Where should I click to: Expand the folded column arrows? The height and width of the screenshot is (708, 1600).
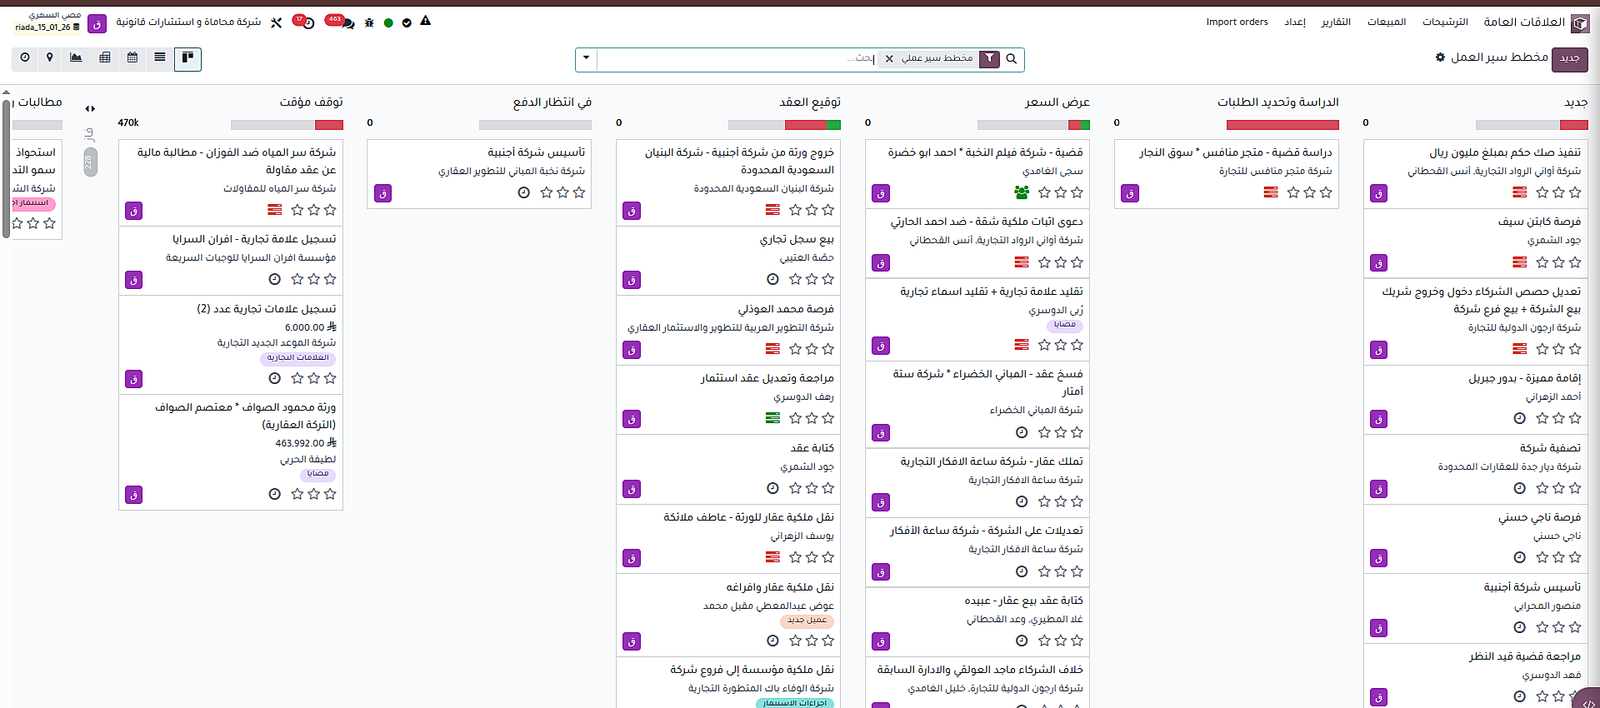[x=90, y=109]
